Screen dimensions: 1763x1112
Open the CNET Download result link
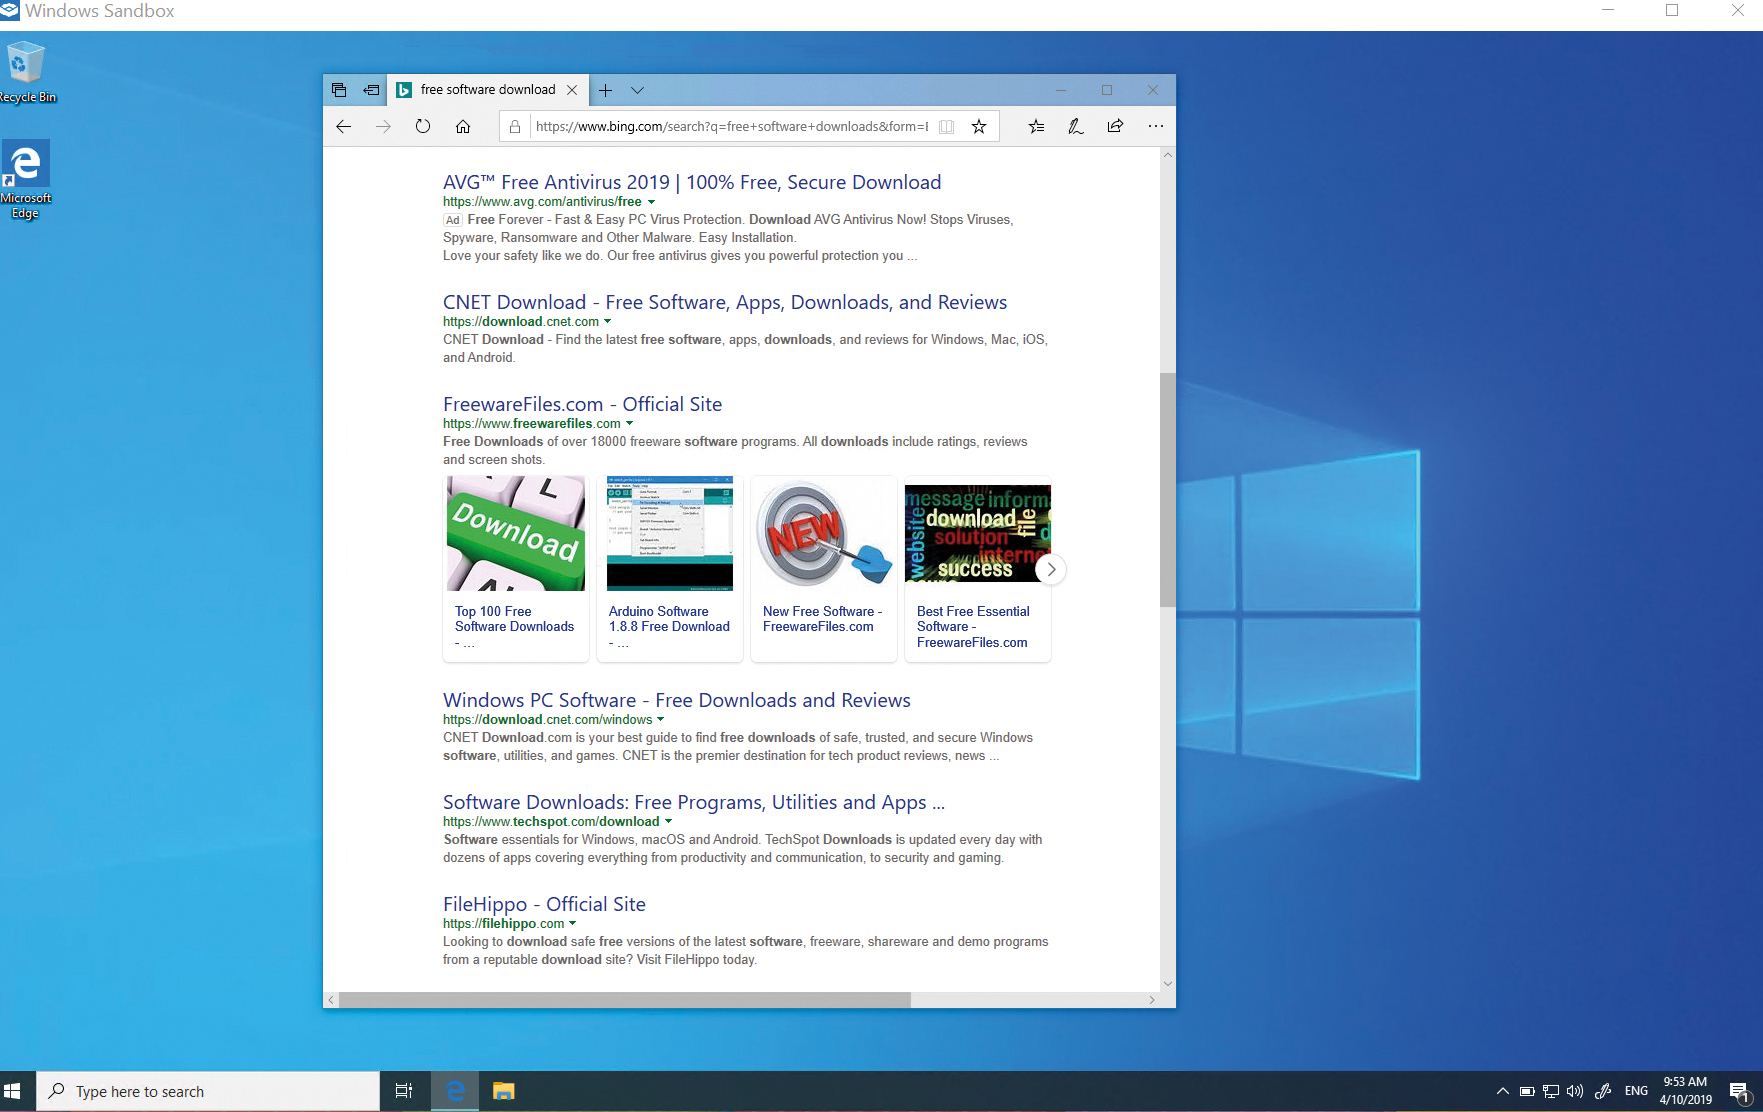[x=725, y=302]
